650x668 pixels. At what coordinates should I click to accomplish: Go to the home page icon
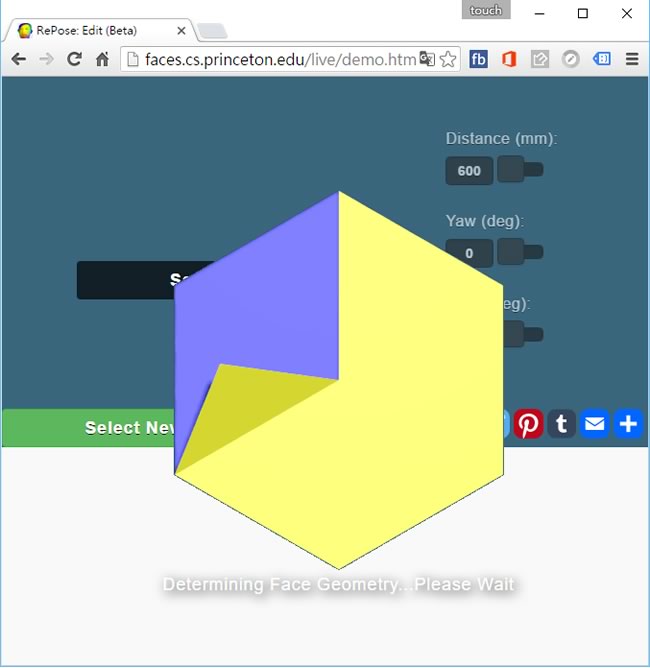coord(102,59)
